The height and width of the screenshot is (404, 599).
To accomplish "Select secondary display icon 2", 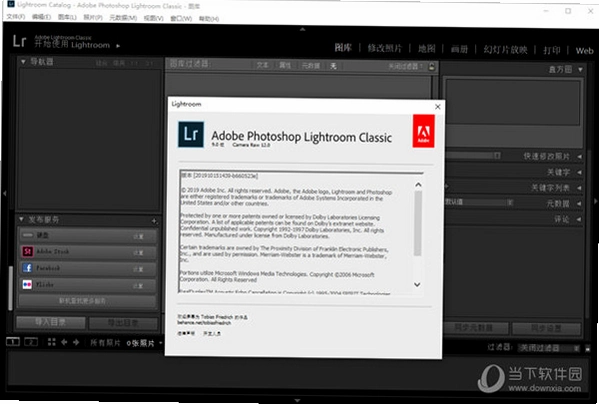I will click(31, 341).
